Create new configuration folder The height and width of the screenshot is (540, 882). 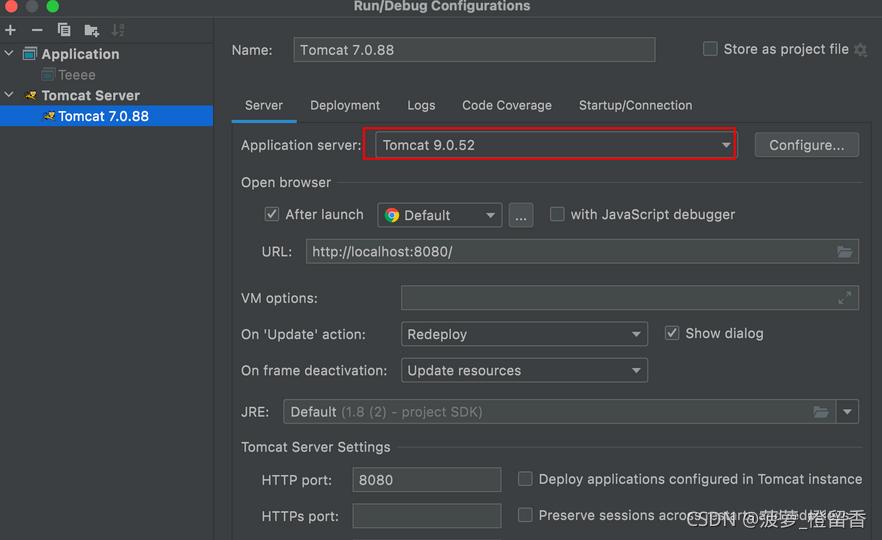click(x=91, y=30)
